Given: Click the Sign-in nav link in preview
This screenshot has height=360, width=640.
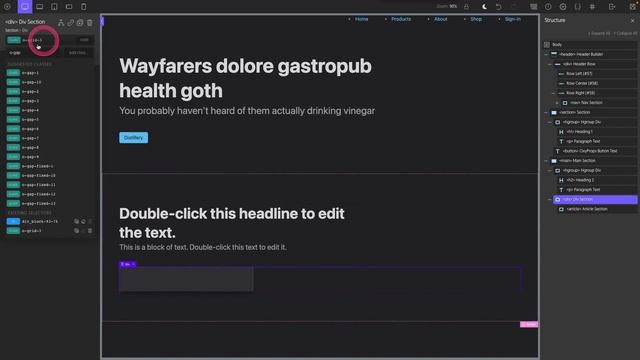Looking at the screenshot, I should click(513, 19).
